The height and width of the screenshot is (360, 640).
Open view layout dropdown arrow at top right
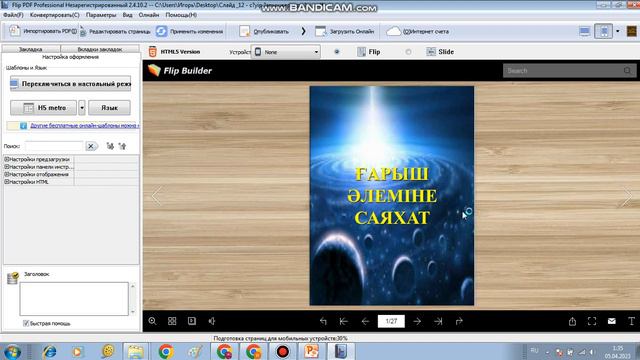tap(618, 31)
